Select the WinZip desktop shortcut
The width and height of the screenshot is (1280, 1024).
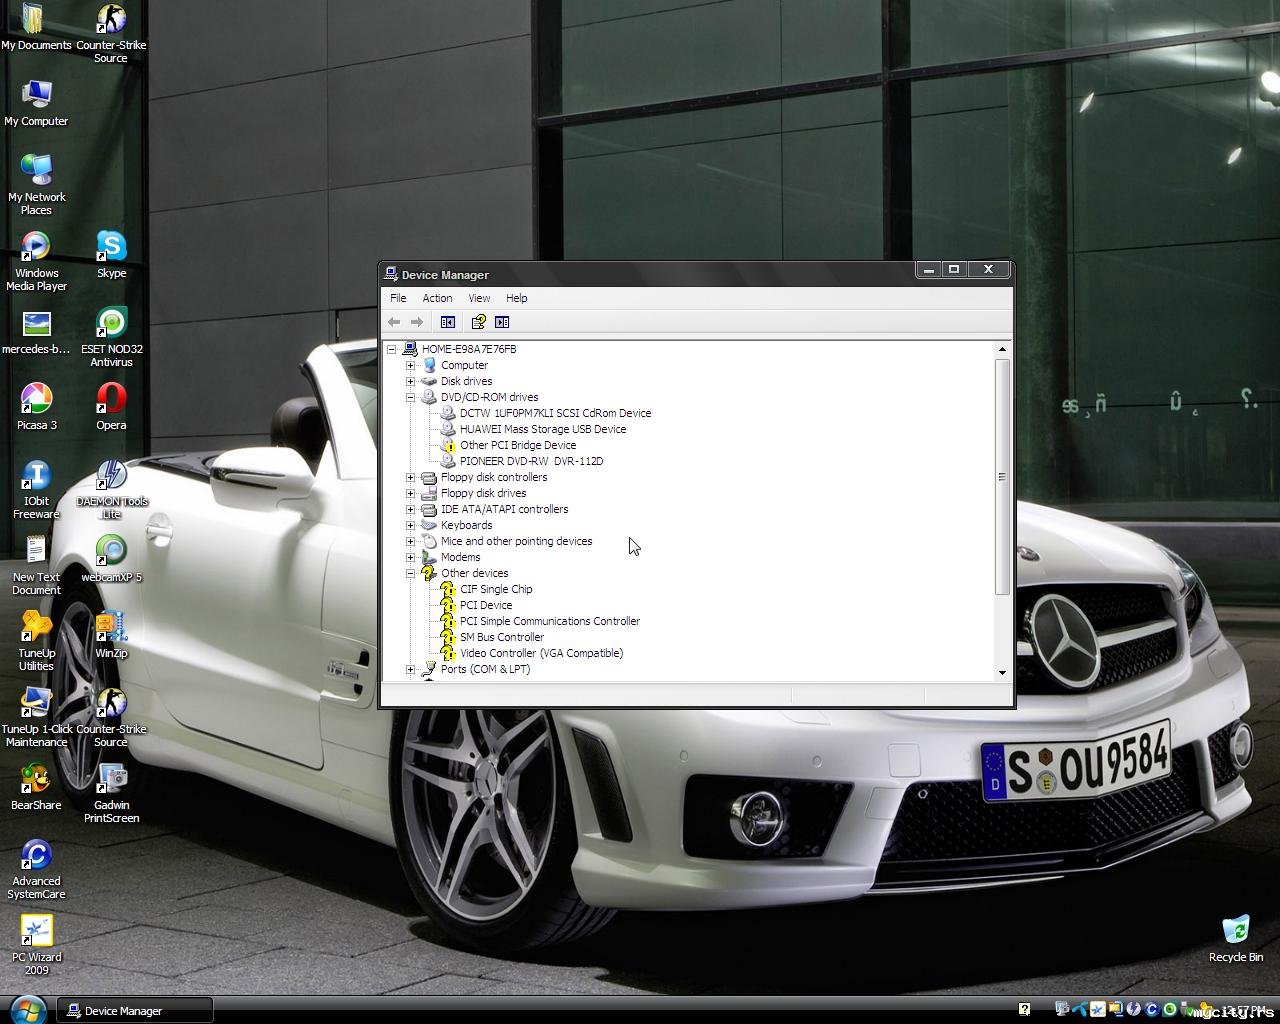click(111, 635)
